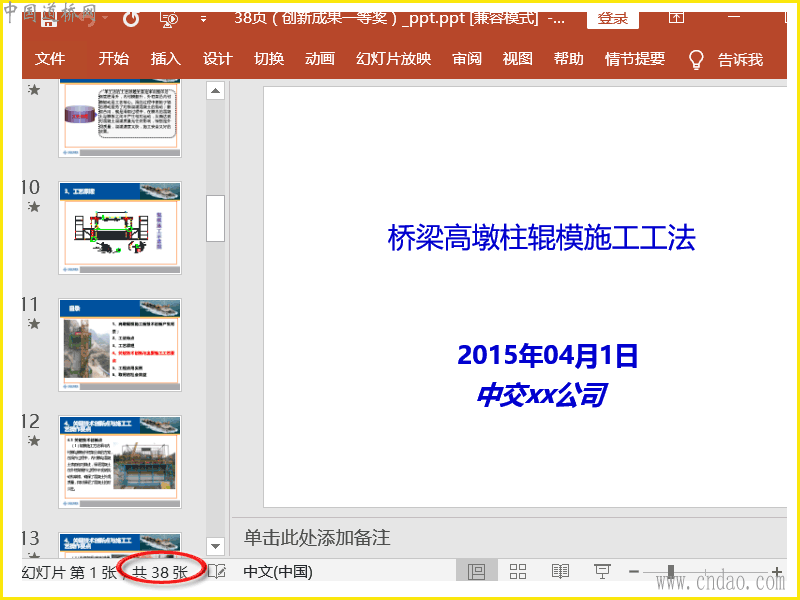
Task: Switch to the 切换 tab
Action: [x=269, y=59]
